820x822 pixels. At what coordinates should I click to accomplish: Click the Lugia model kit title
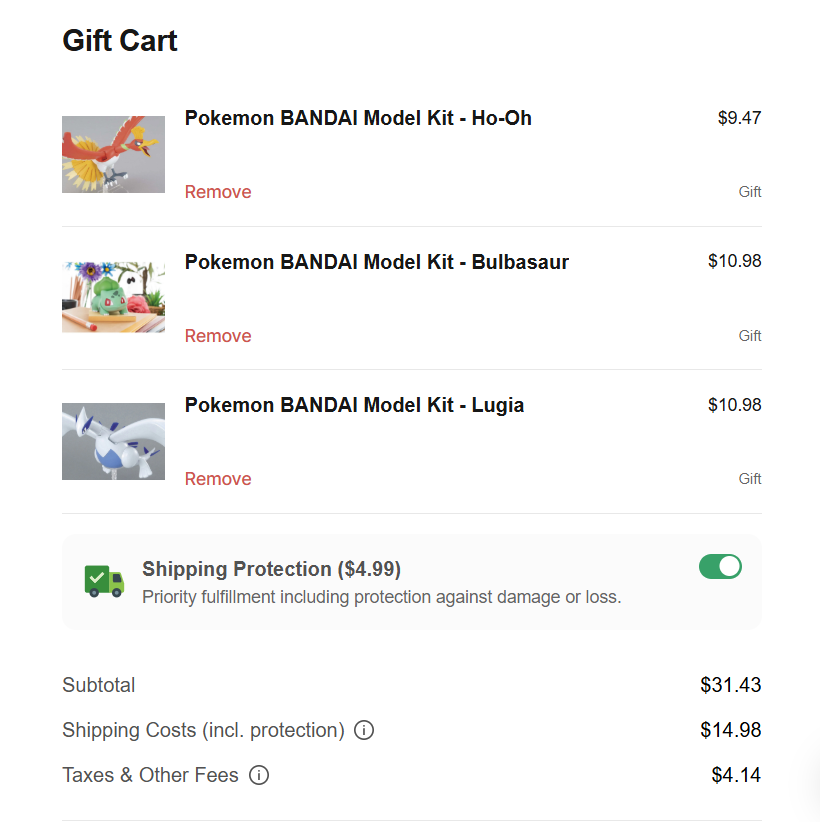tap(354, 405)
